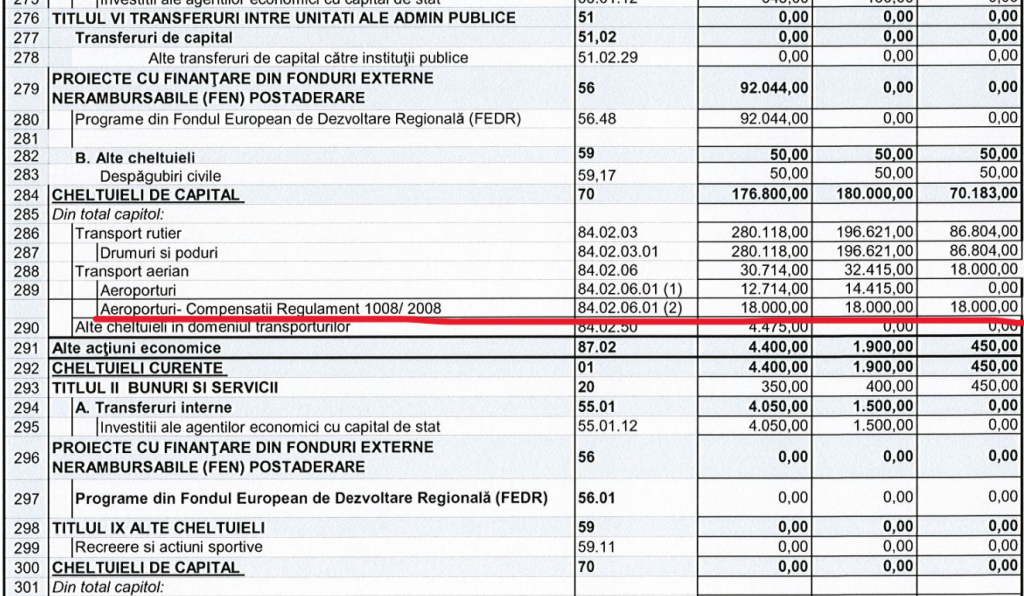This screenshot has height=596, width=1024.
Task: Click value 280.118,00 in Drumuri si poduri row
Action: 771,251
